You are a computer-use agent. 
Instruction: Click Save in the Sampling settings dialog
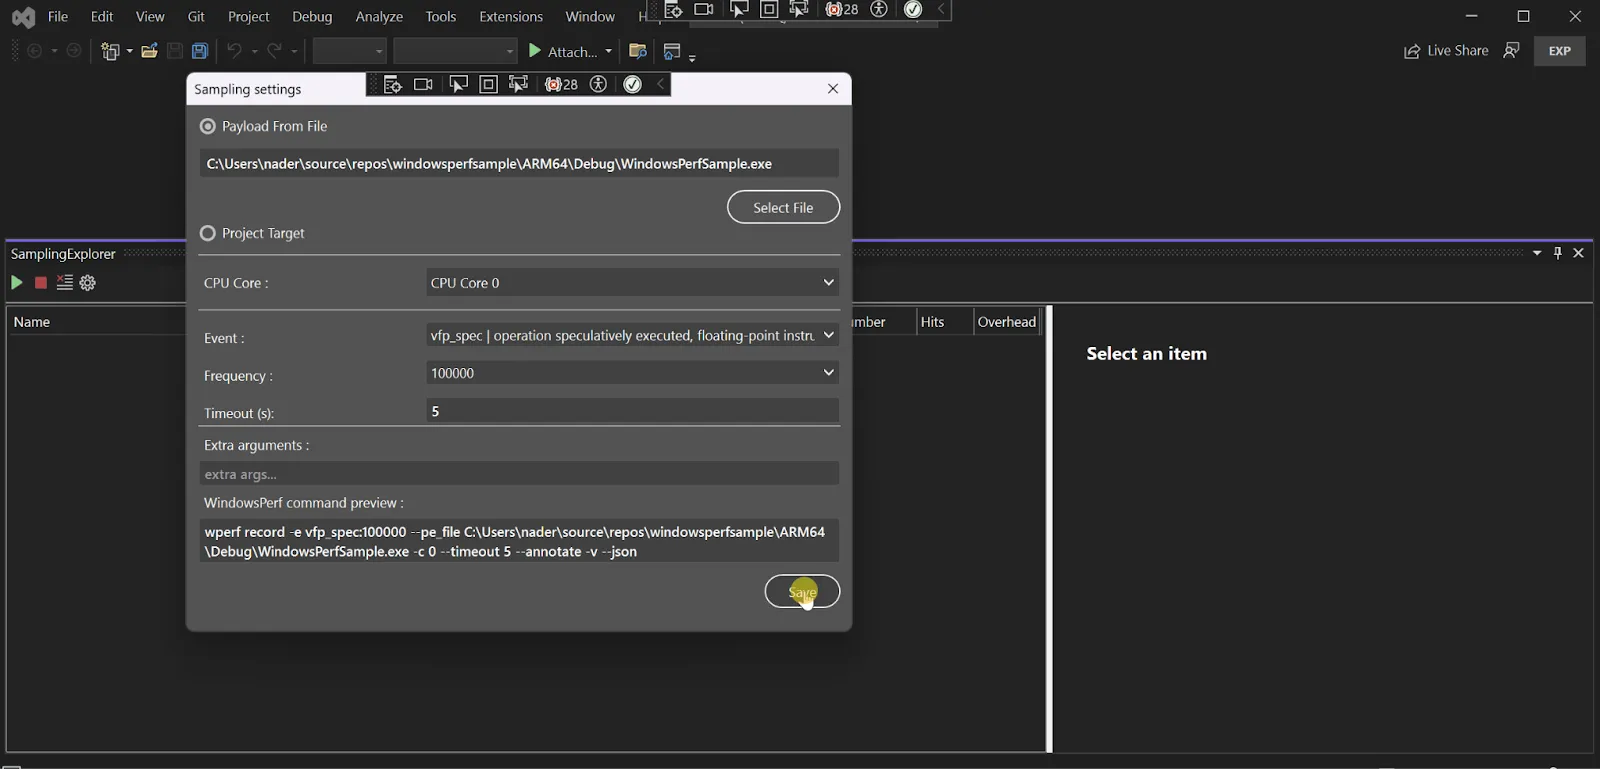(x=802, y=592)
